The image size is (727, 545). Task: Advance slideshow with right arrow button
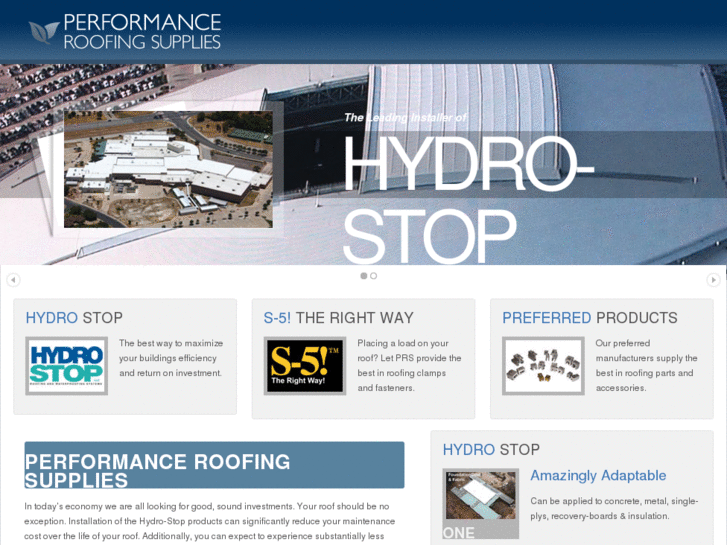[x=713, y=280]
